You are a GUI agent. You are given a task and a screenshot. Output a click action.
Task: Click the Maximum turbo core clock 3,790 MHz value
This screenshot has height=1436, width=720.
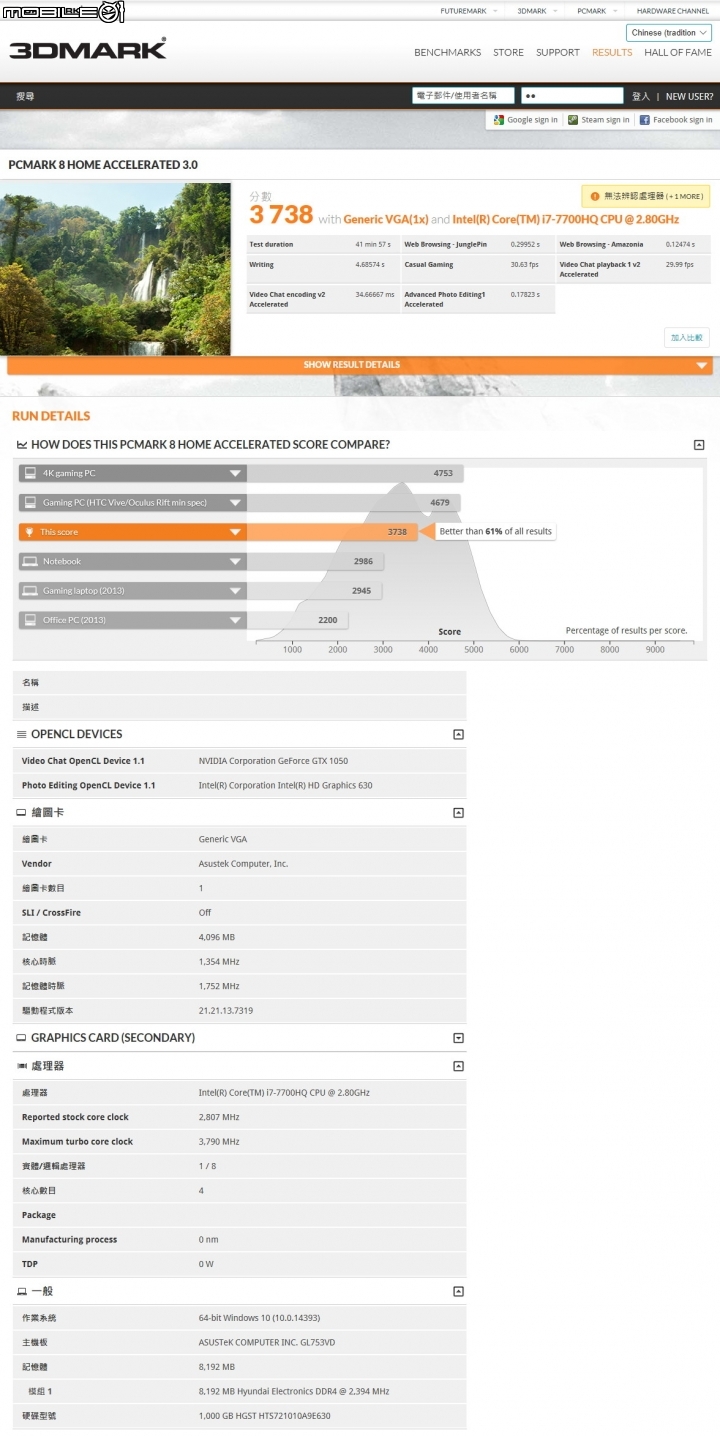click(x=219, y=1142)
